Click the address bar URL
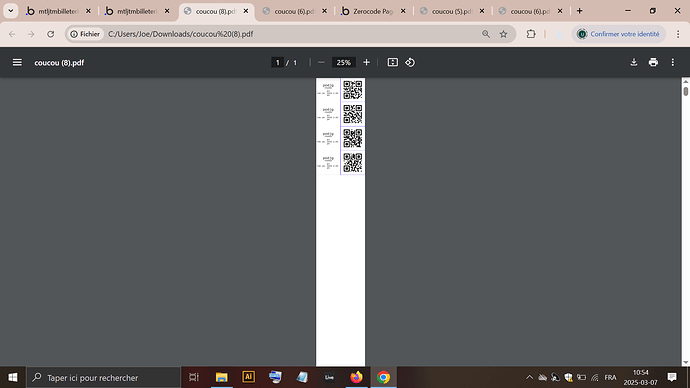The image size is (690, 388). click(180, 34)
